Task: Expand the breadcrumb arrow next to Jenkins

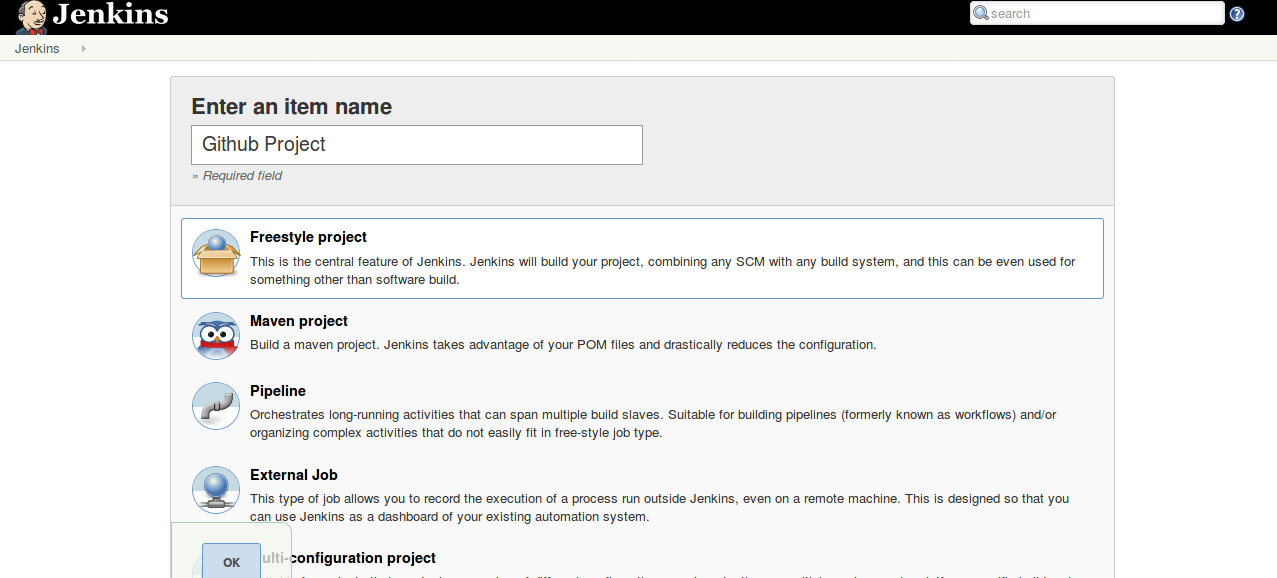Action: tap(83, 49)
